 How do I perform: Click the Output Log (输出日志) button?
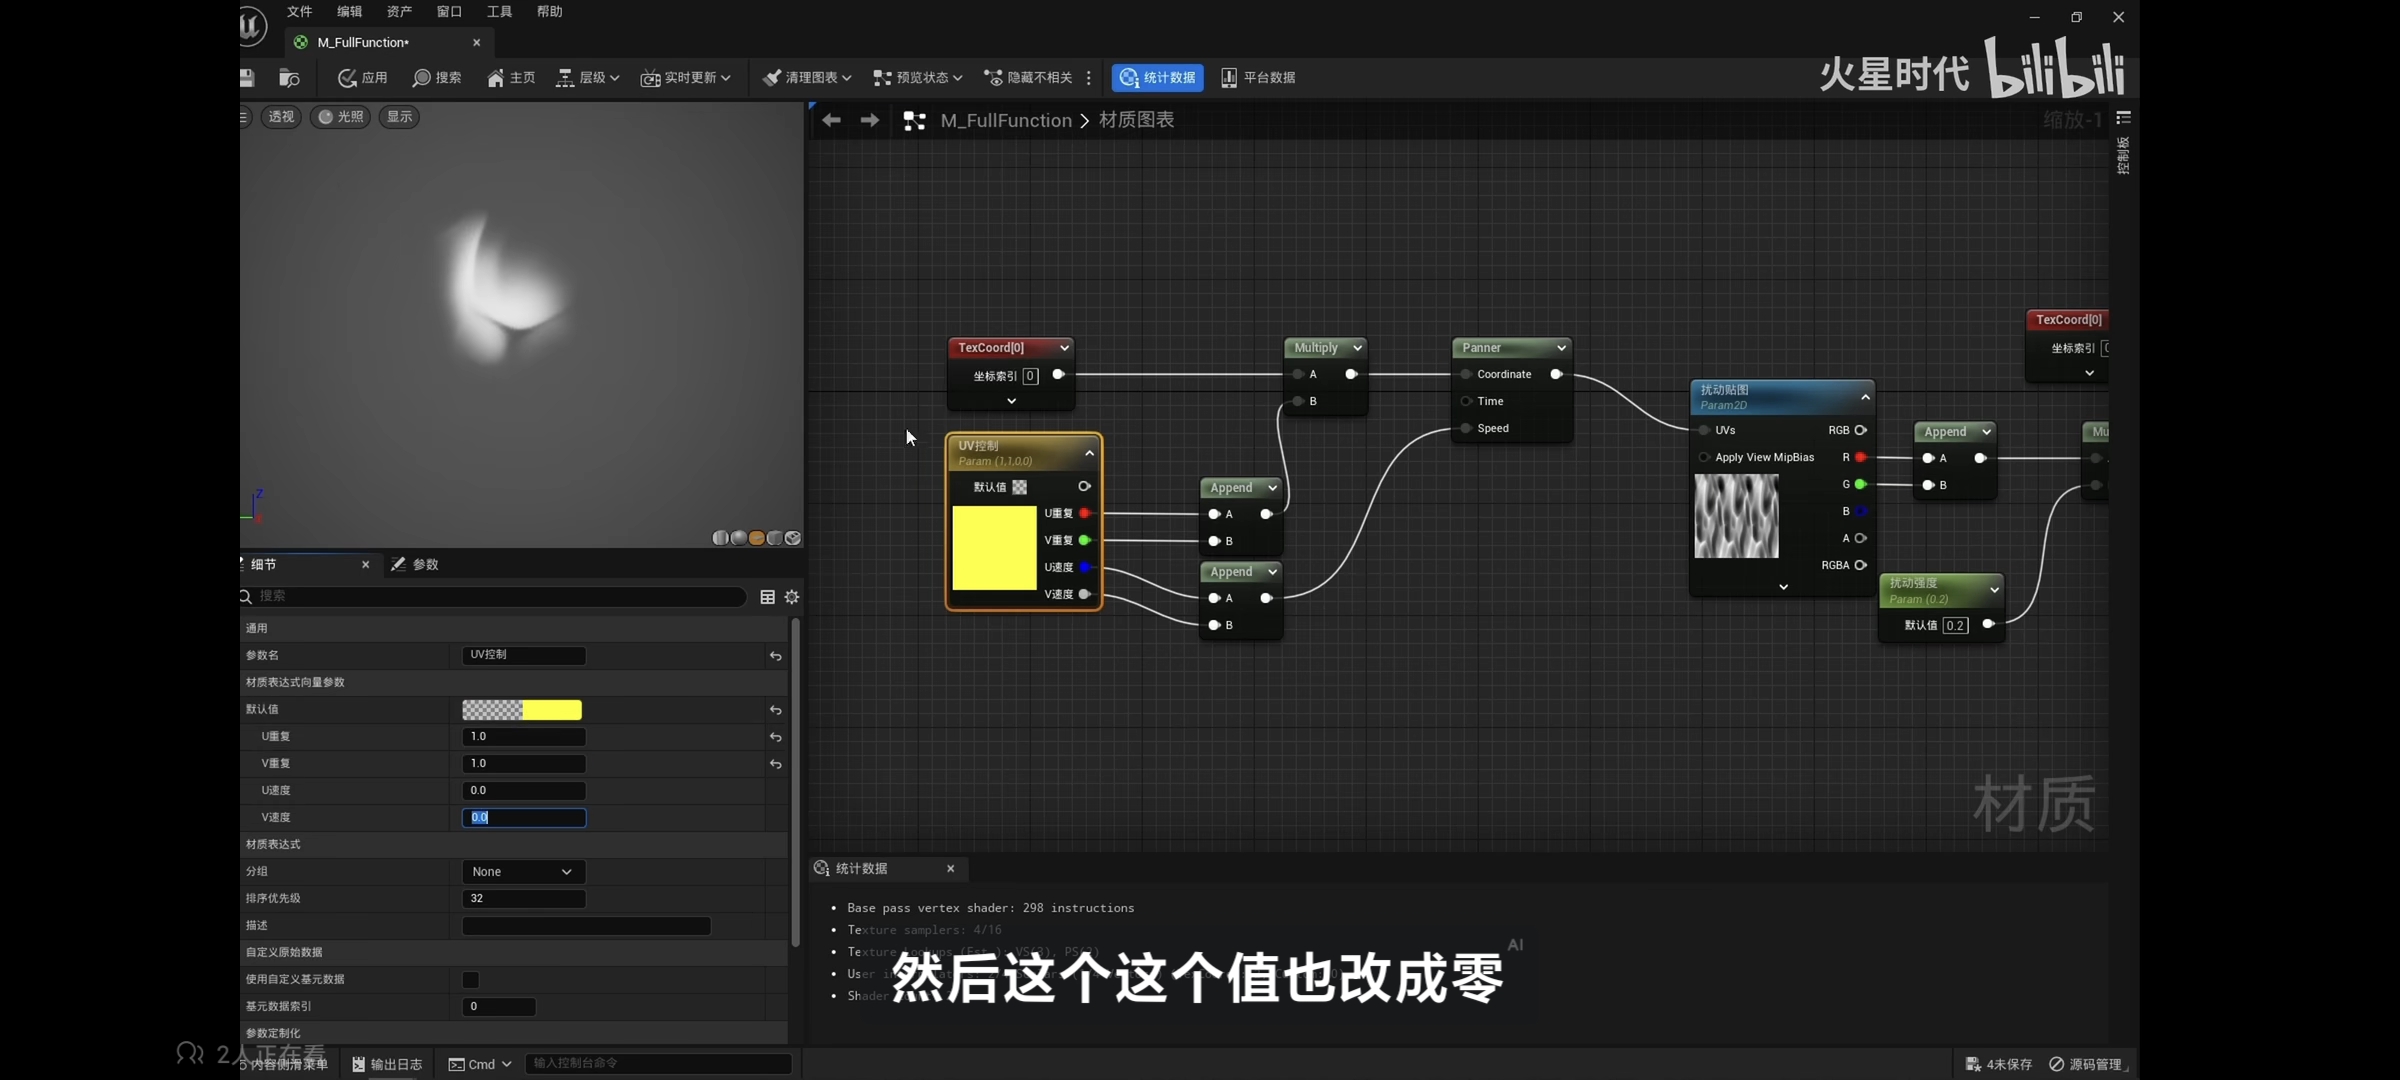(388, 1064)
